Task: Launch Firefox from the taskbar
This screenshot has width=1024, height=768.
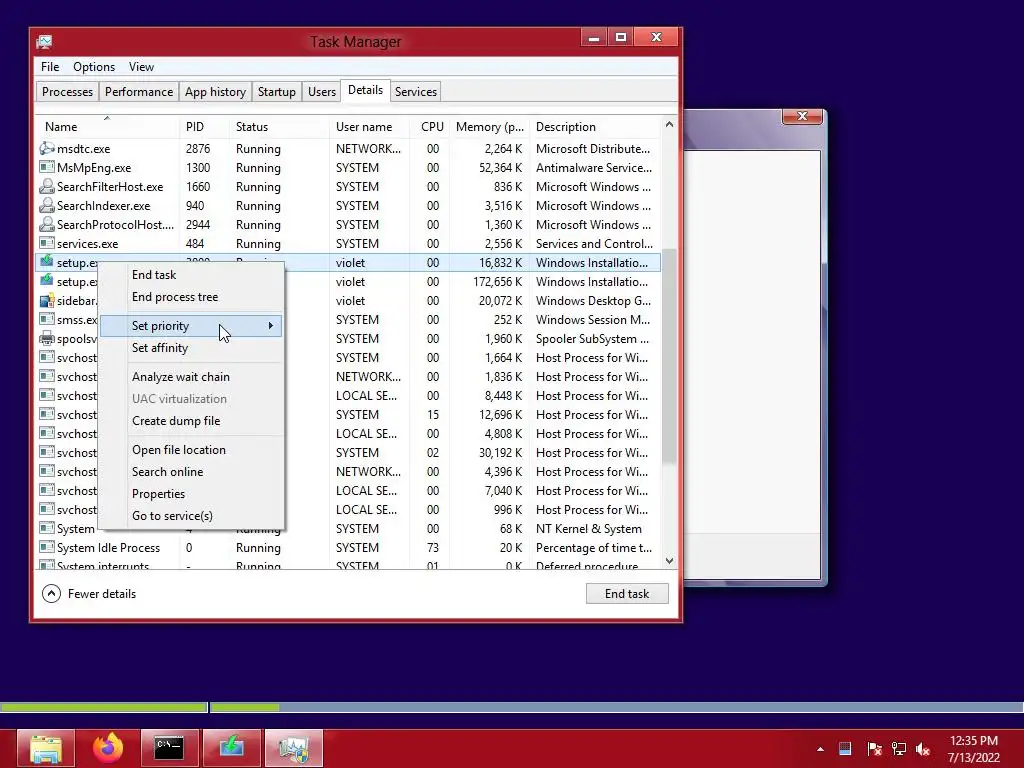Action: [x=108, y=748]
